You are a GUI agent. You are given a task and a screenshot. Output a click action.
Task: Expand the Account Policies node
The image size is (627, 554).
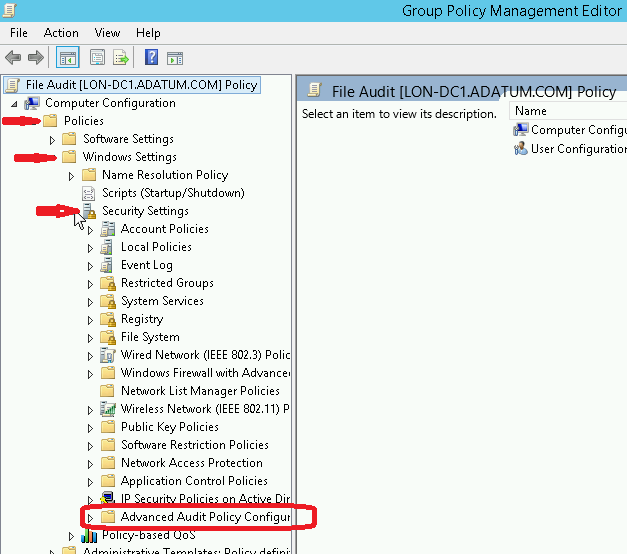click(90, 230)
